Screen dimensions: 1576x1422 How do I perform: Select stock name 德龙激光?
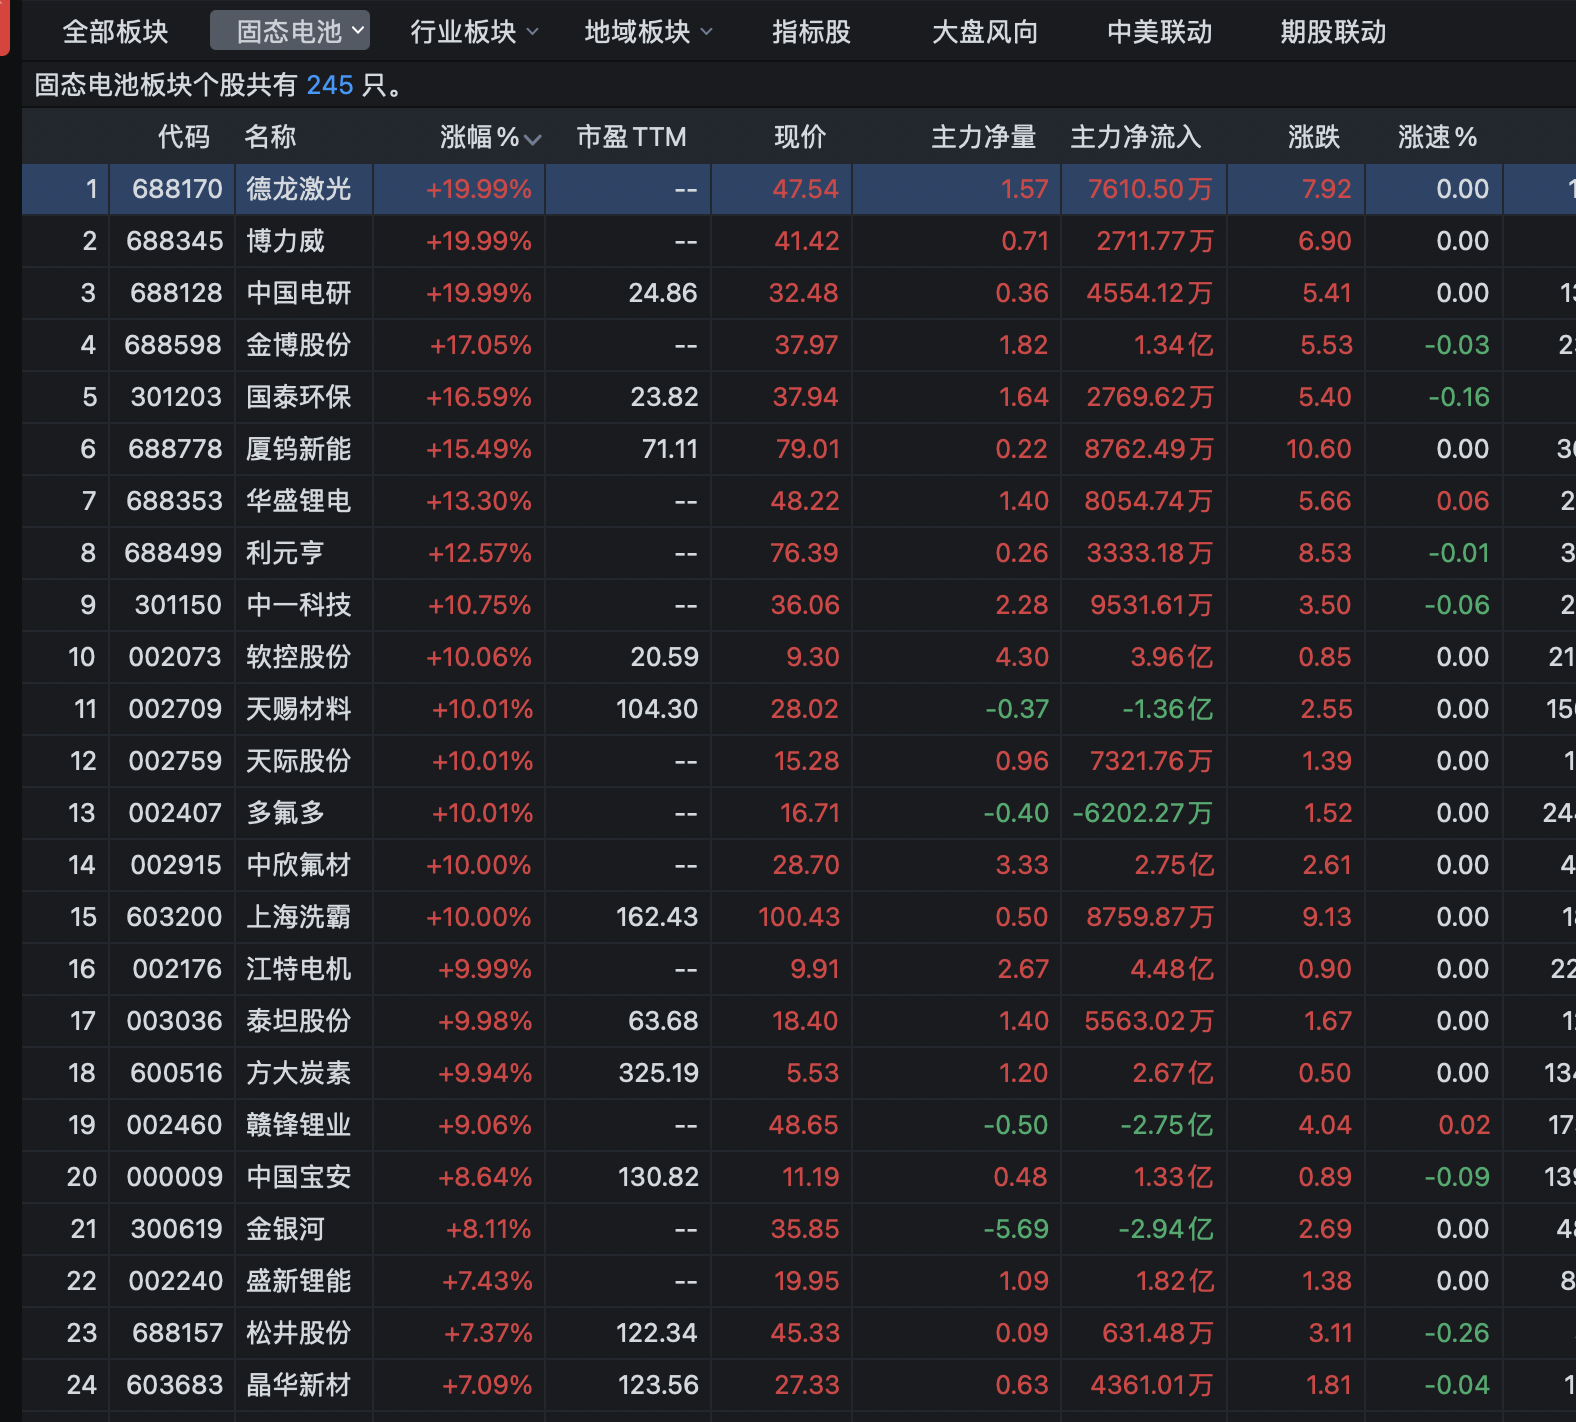tap(299, 189)
